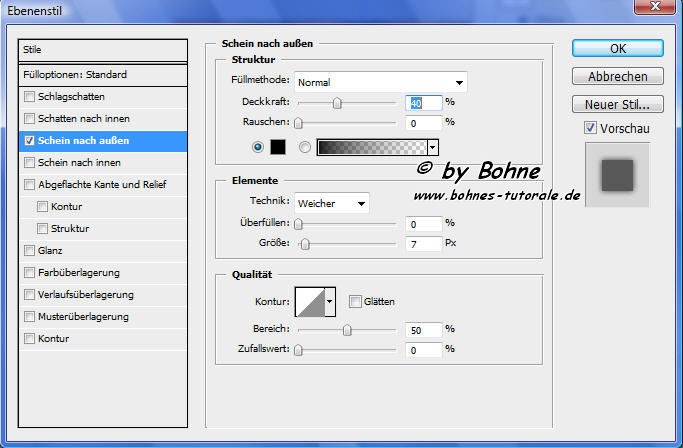Click the Abbrechen button

tap(617, 76)
